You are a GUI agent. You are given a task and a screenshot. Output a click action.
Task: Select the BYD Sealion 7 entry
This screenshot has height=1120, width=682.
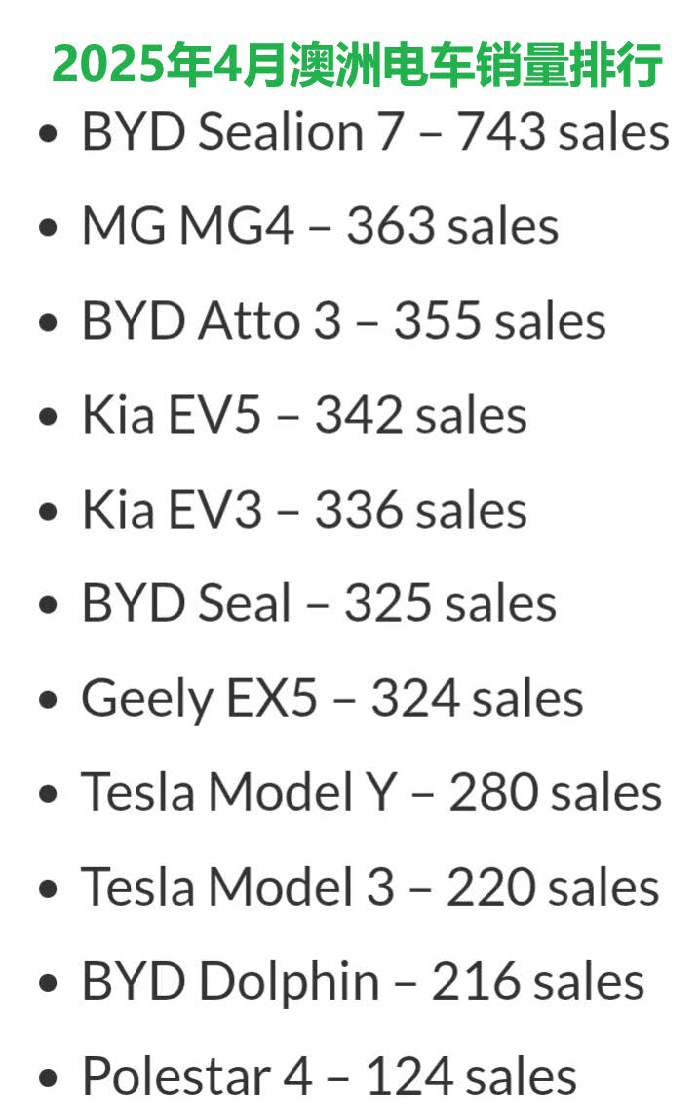coord(376,132)
